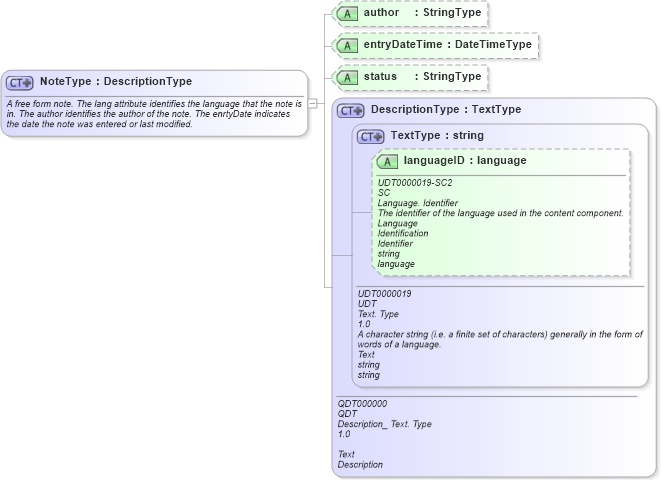Select the 'status : StringType' attribute label
This screenshot has width=661, height=480.
click(x=422, y=76)
